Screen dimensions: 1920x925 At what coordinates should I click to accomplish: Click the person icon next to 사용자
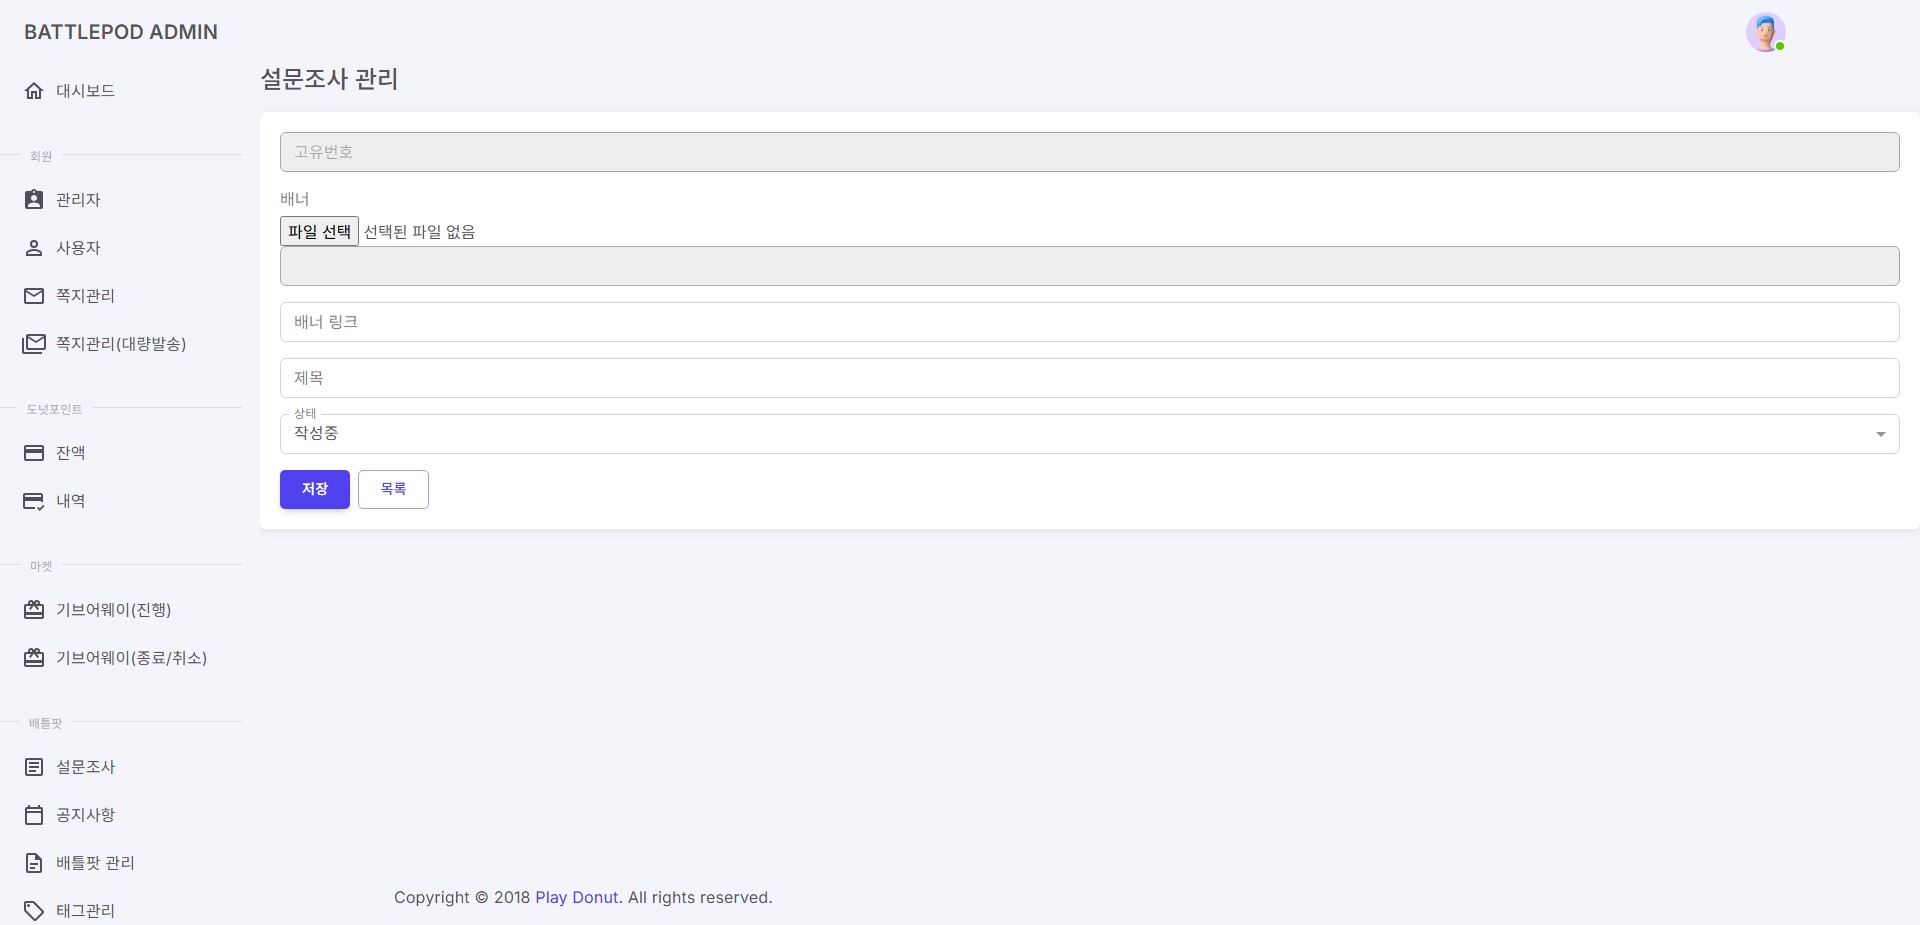coord(34,248)
